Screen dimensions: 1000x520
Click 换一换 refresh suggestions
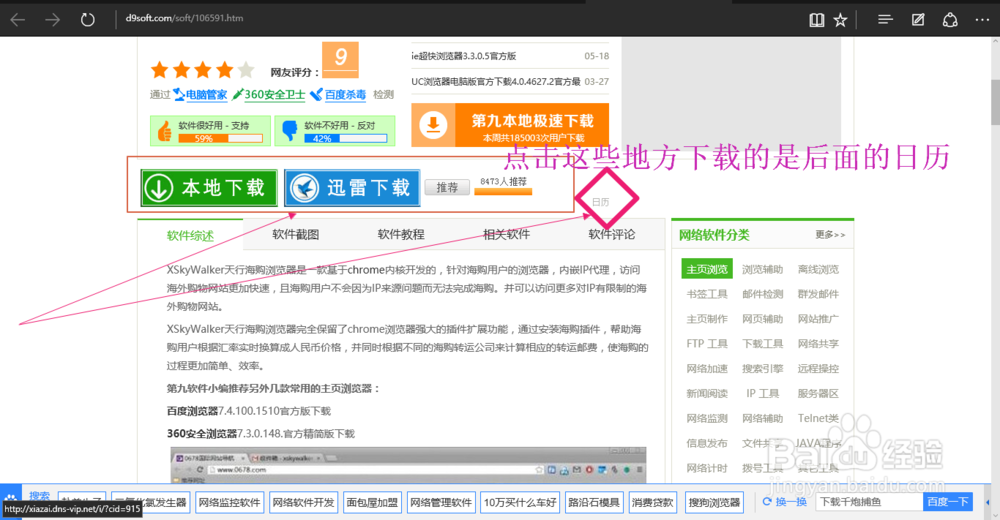(x=785, y=502)
